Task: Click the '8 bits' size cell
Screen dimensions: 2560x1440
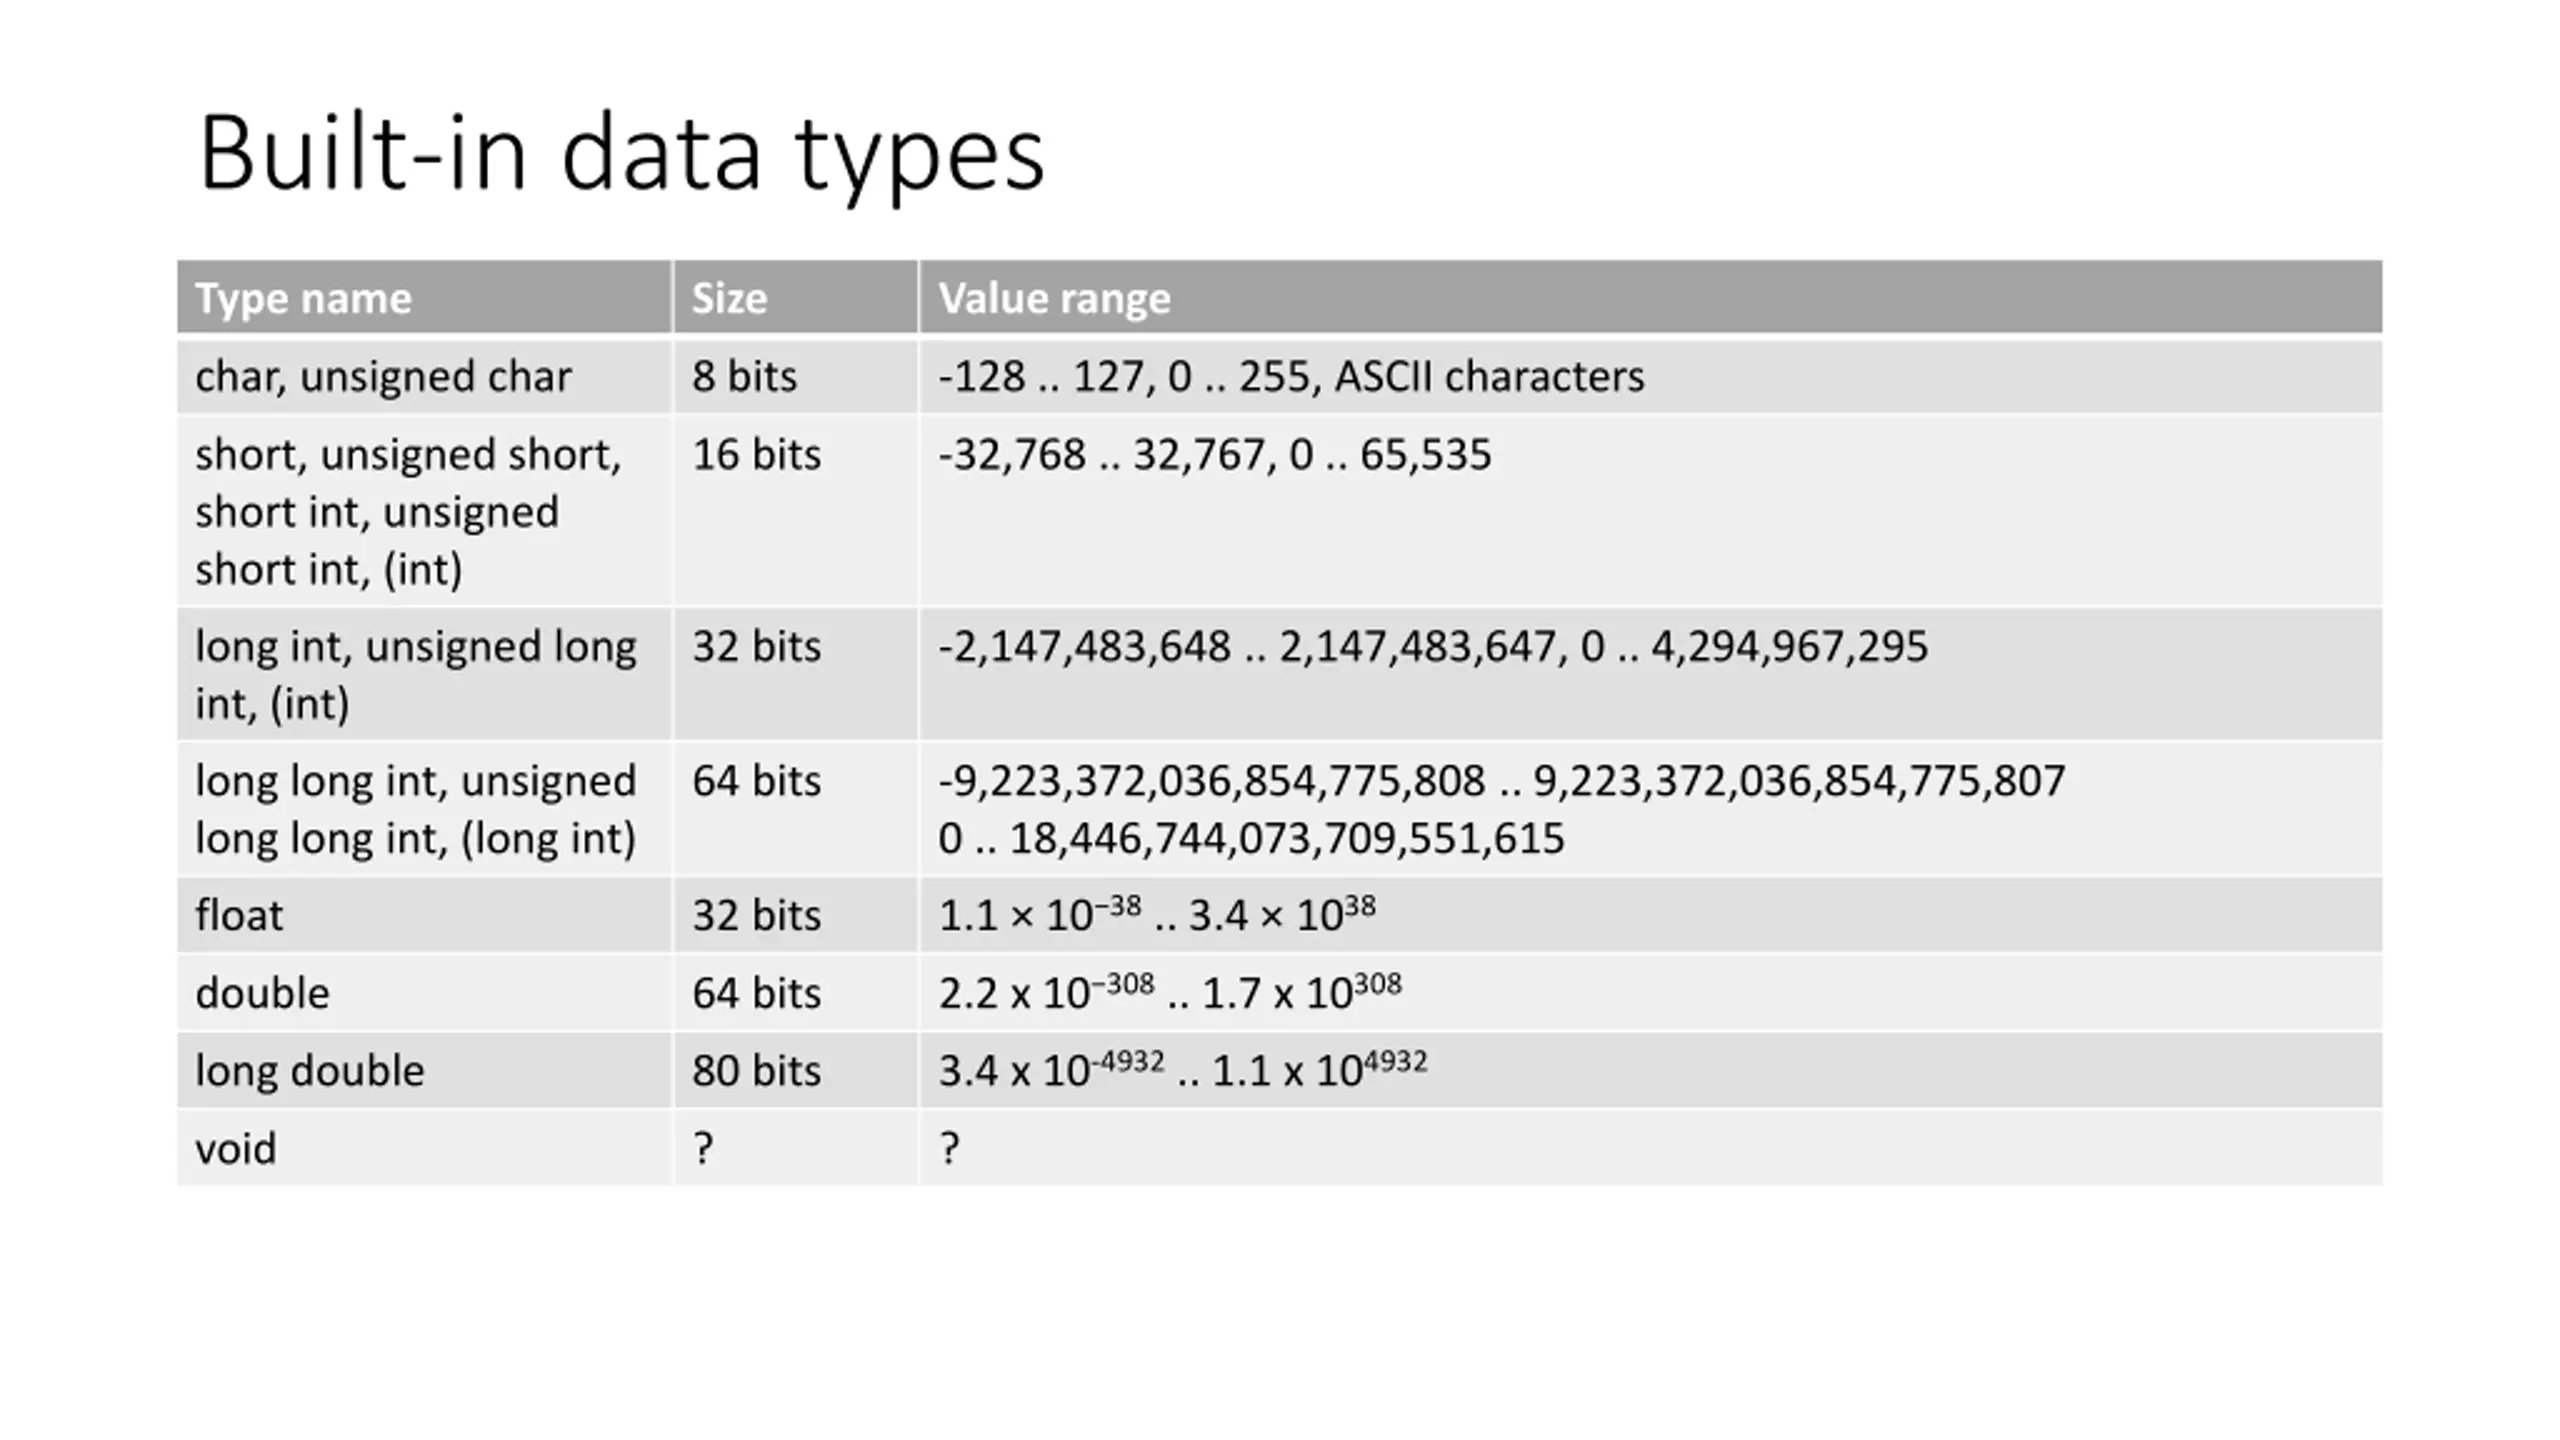Action: coord(795,376)
